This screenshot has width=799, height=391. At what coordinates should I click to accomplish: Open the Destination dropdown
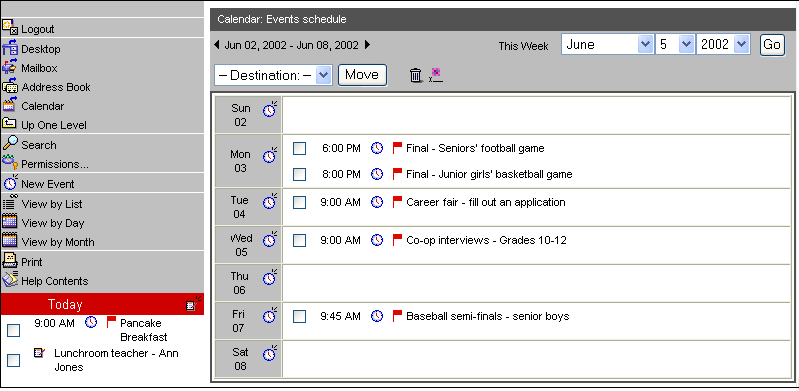tap(274, 75)
